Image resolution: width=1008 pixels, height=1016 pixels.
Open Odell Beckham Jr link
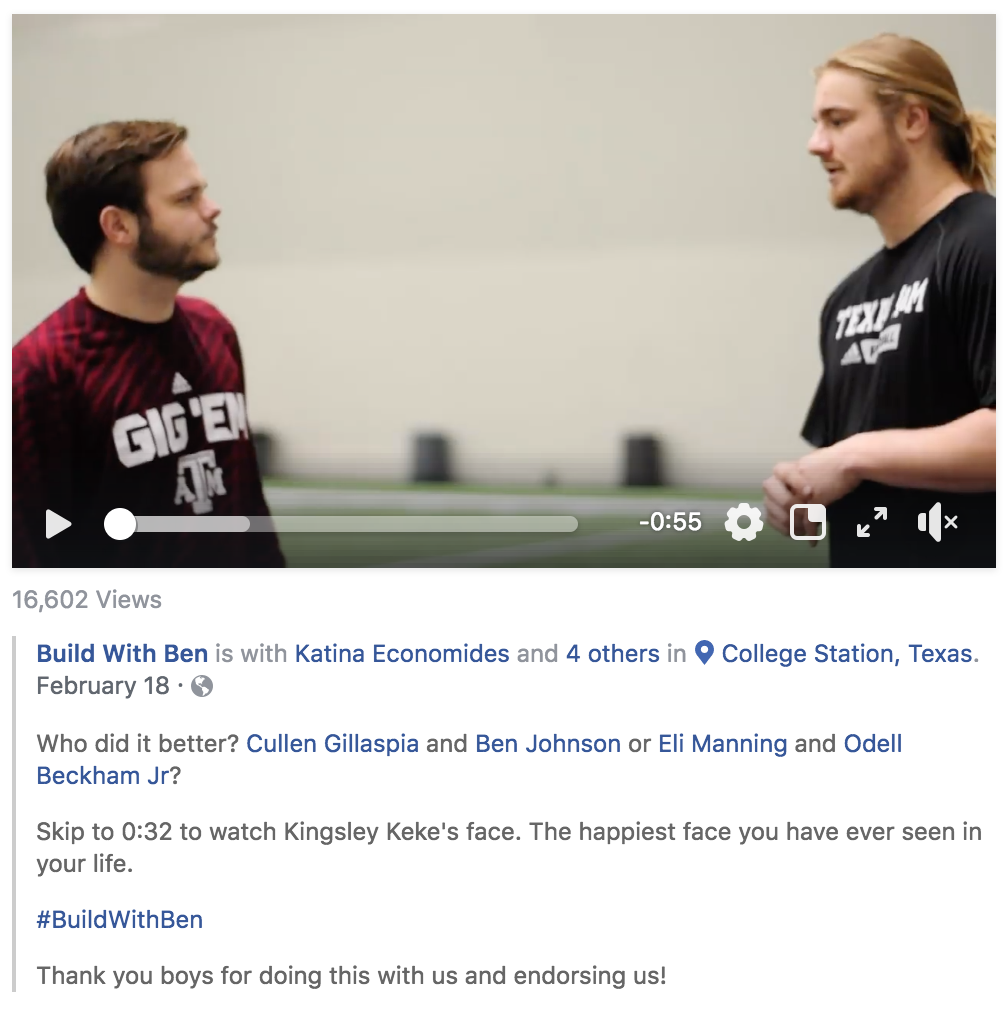469,759
